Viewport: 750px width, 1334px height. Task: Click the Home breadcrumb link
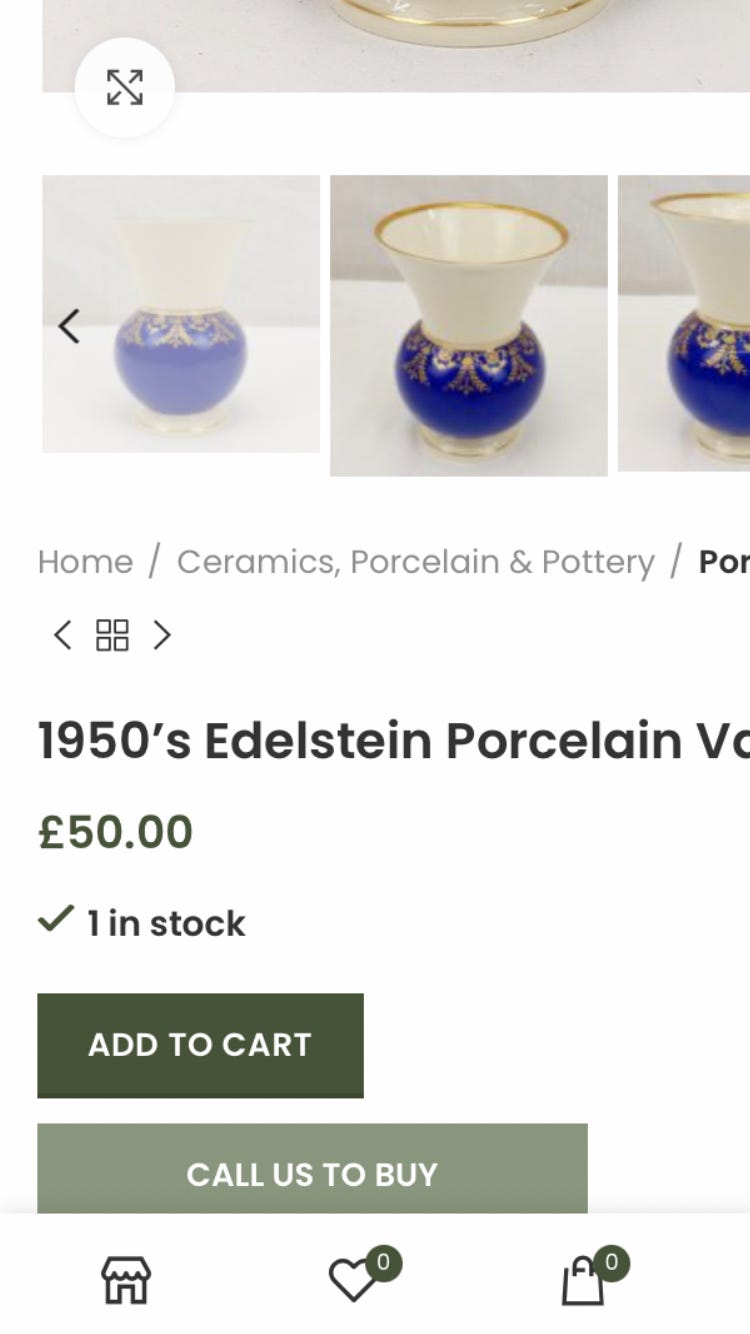85,562
